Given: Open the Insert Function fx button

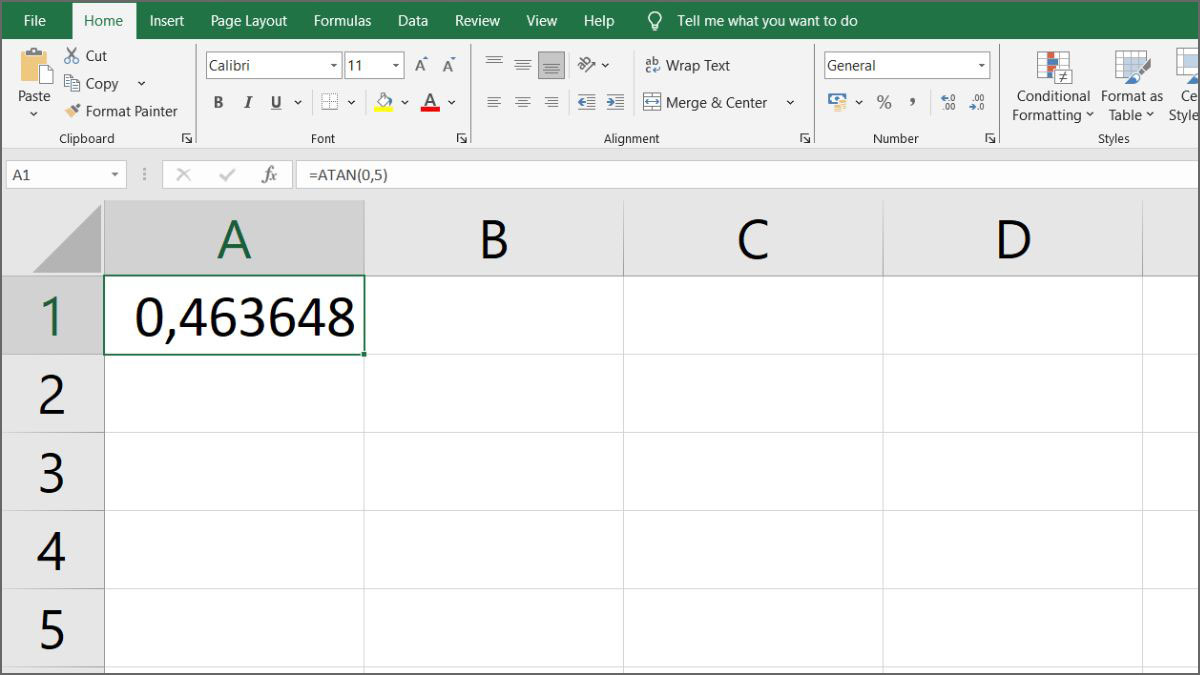Looking at the screenshot, I should [x=269, y=175].
